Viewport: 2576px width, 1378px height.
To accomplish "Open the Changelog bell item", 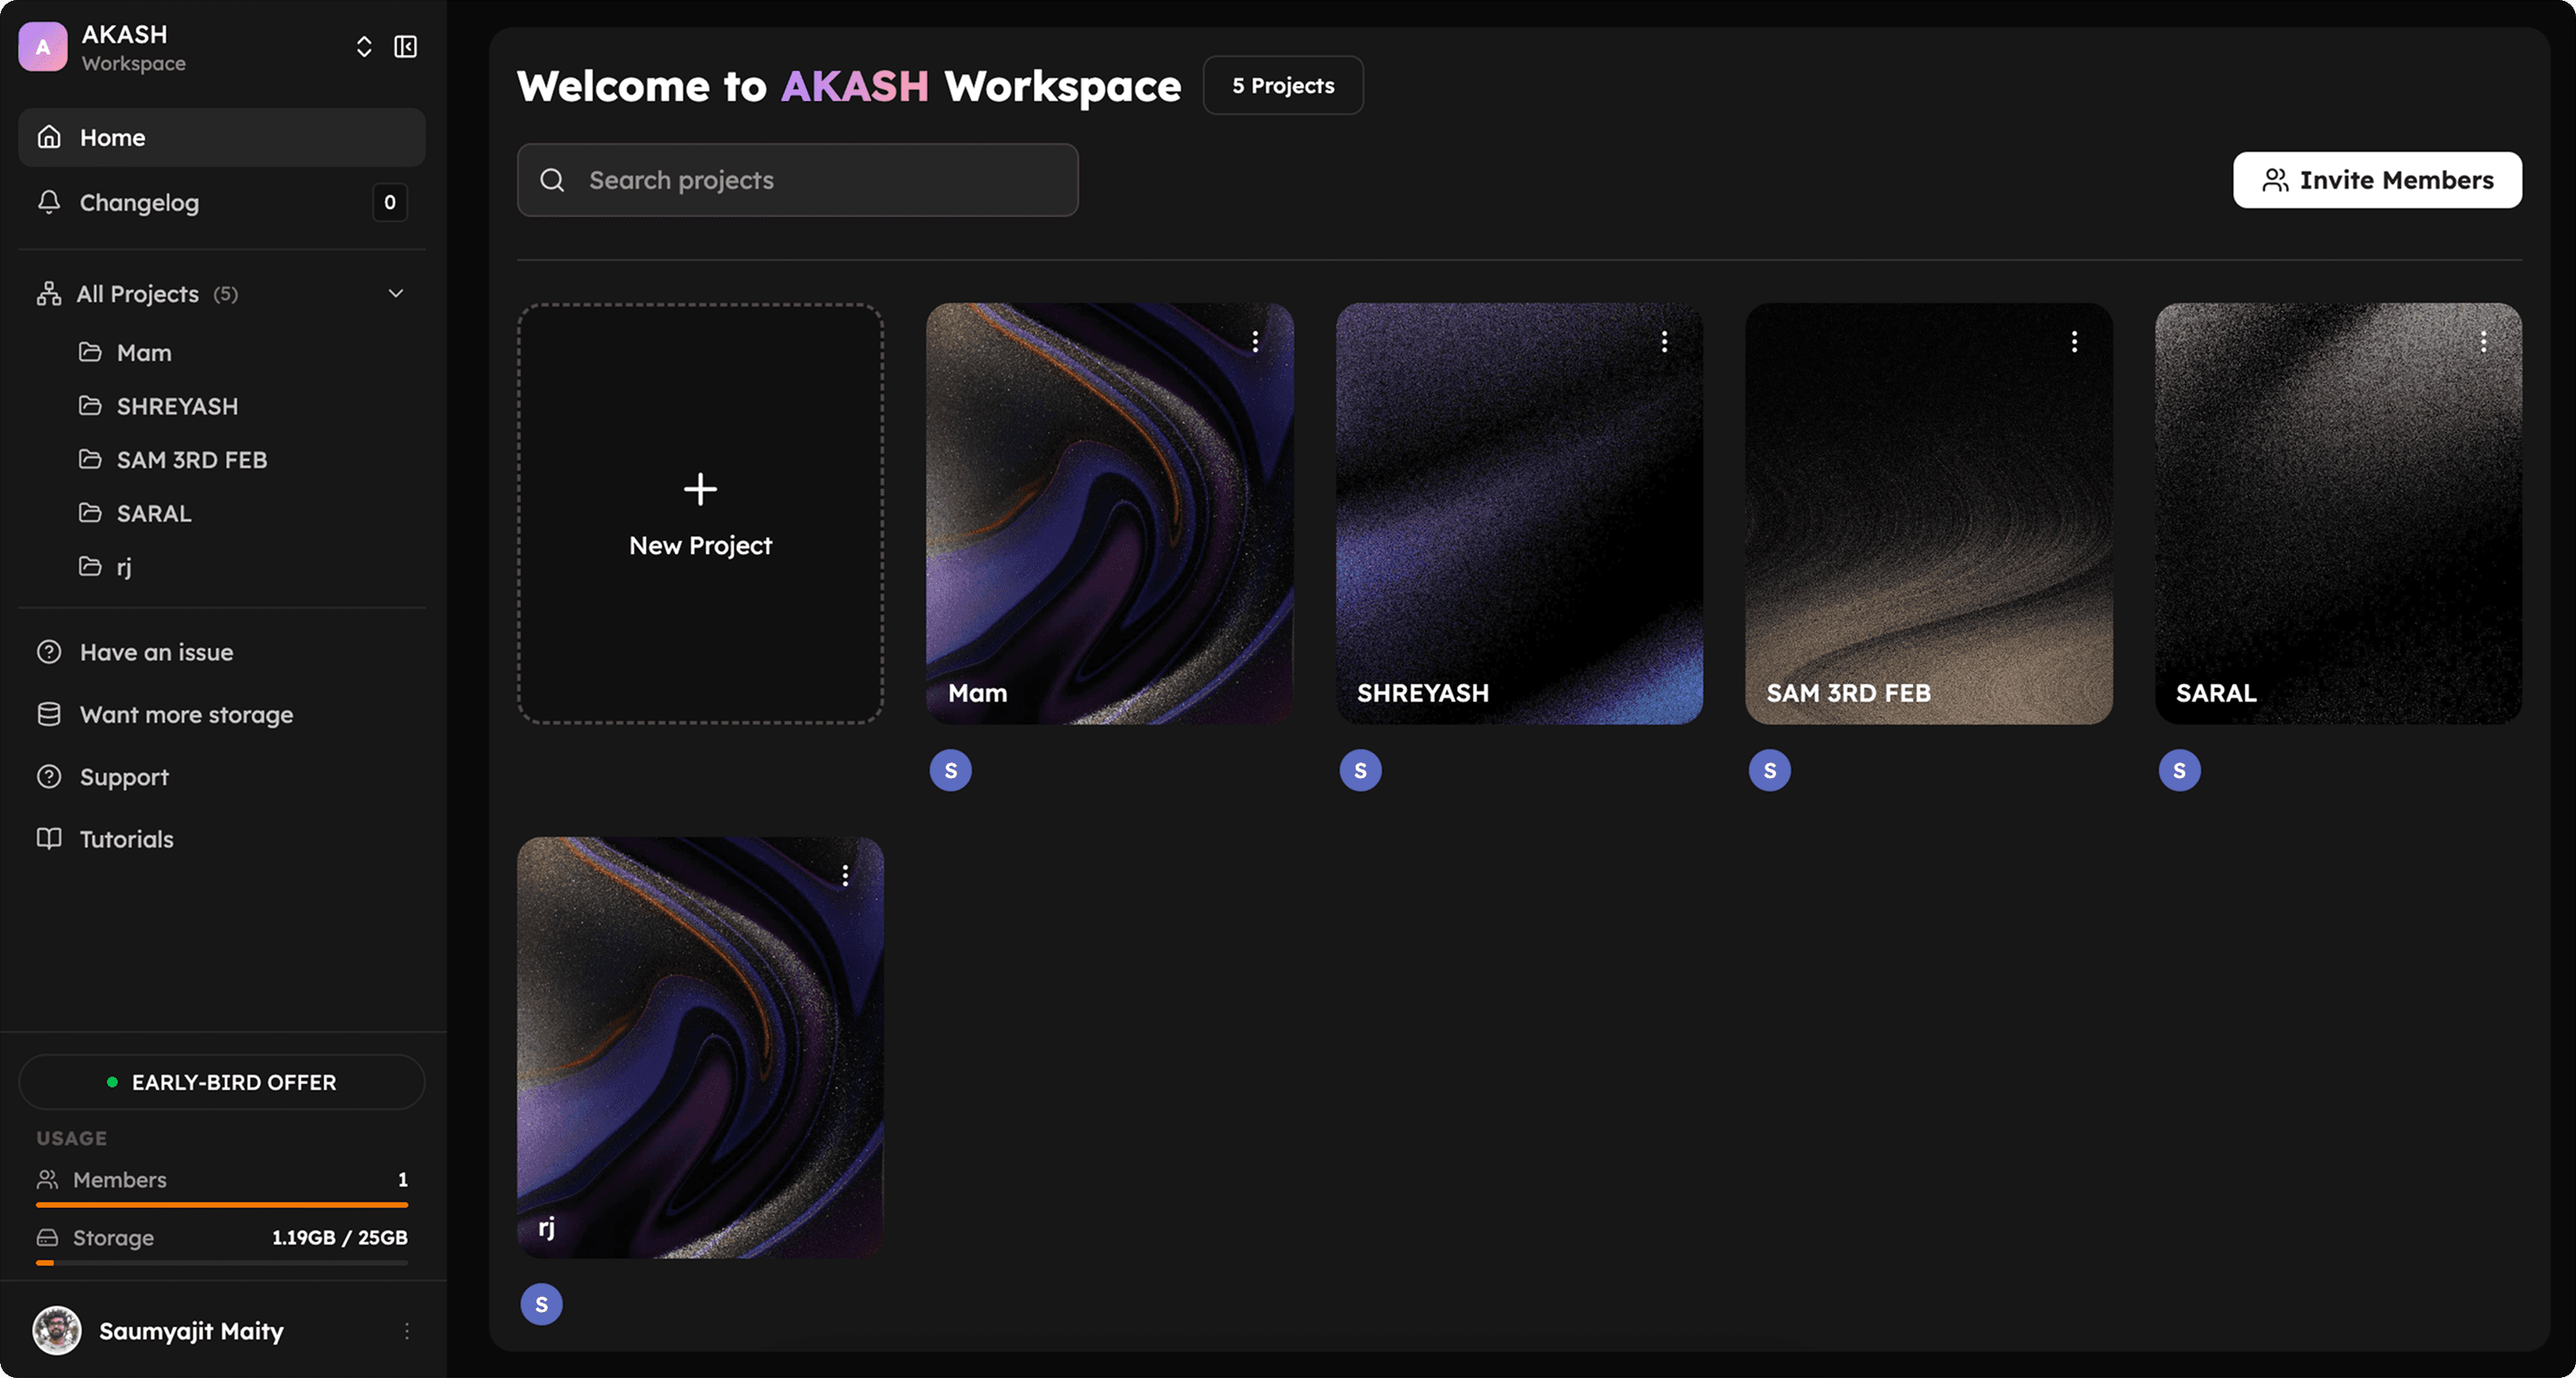I will (138, 203).
